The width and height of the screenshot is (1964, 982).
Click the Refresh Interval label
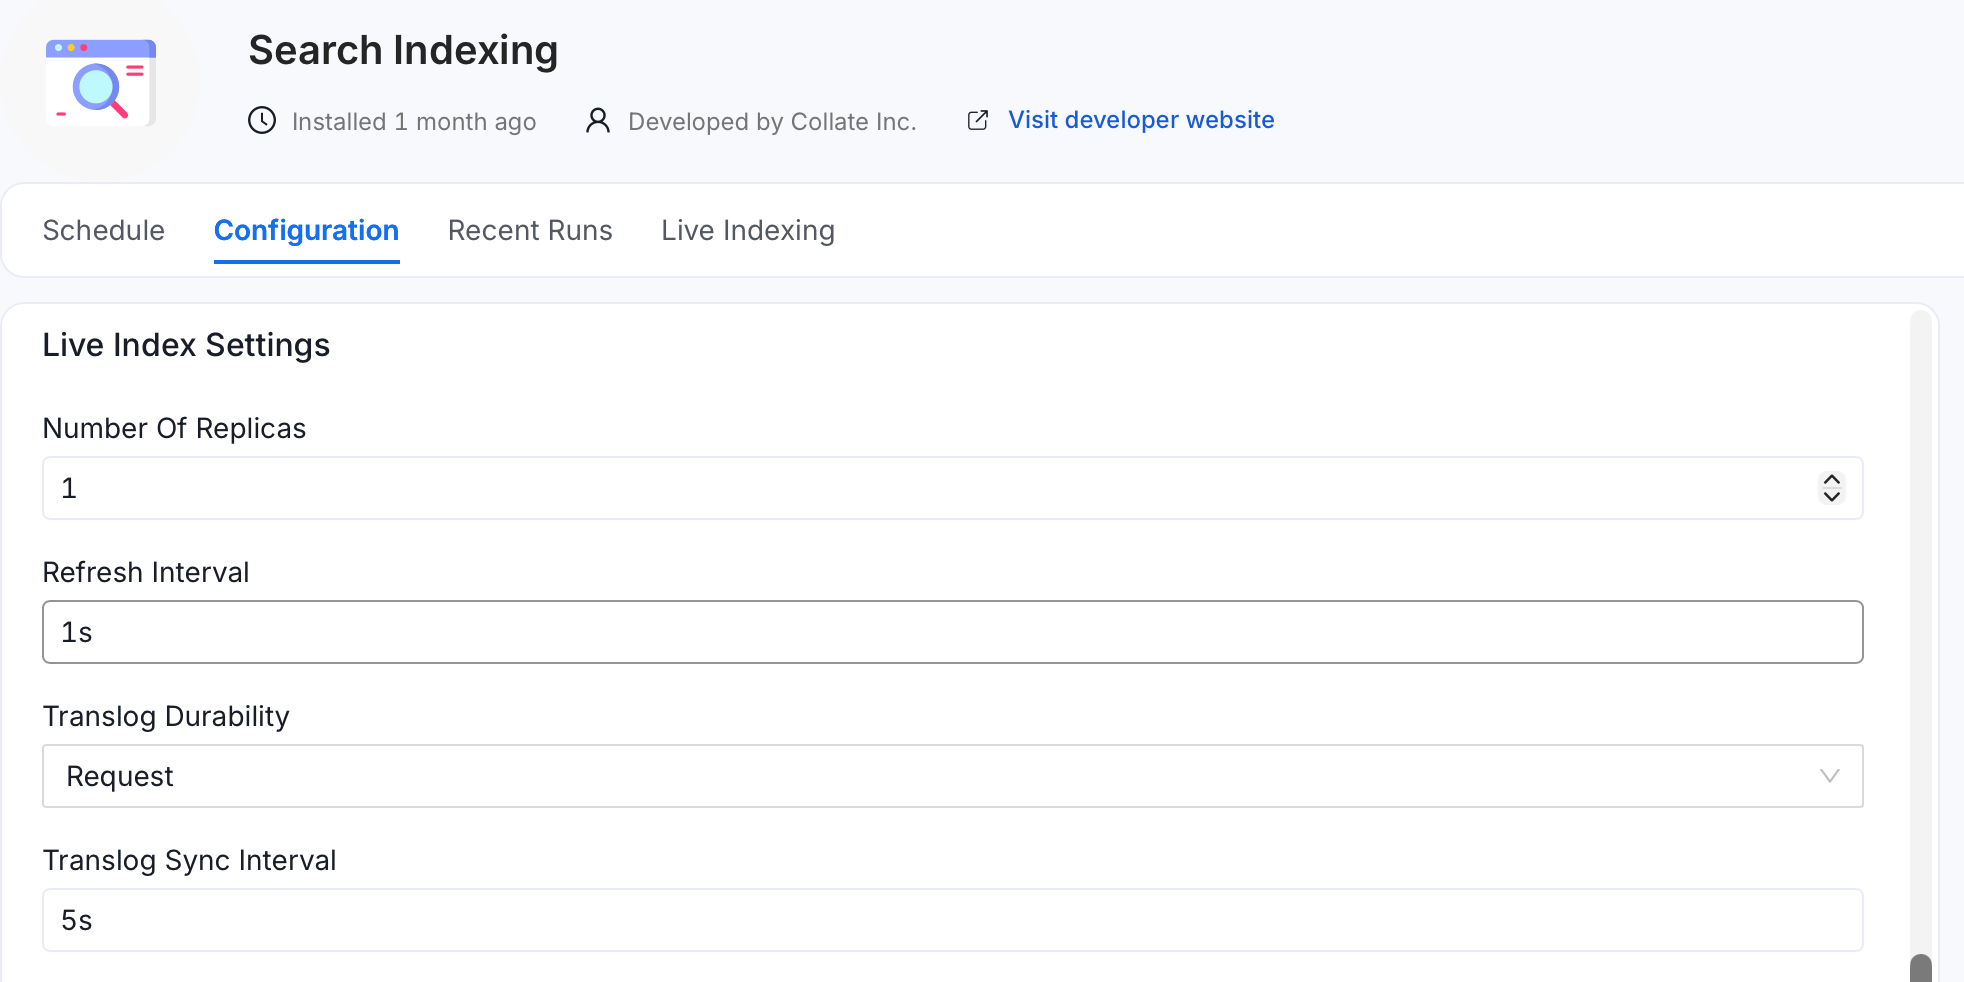146,572
